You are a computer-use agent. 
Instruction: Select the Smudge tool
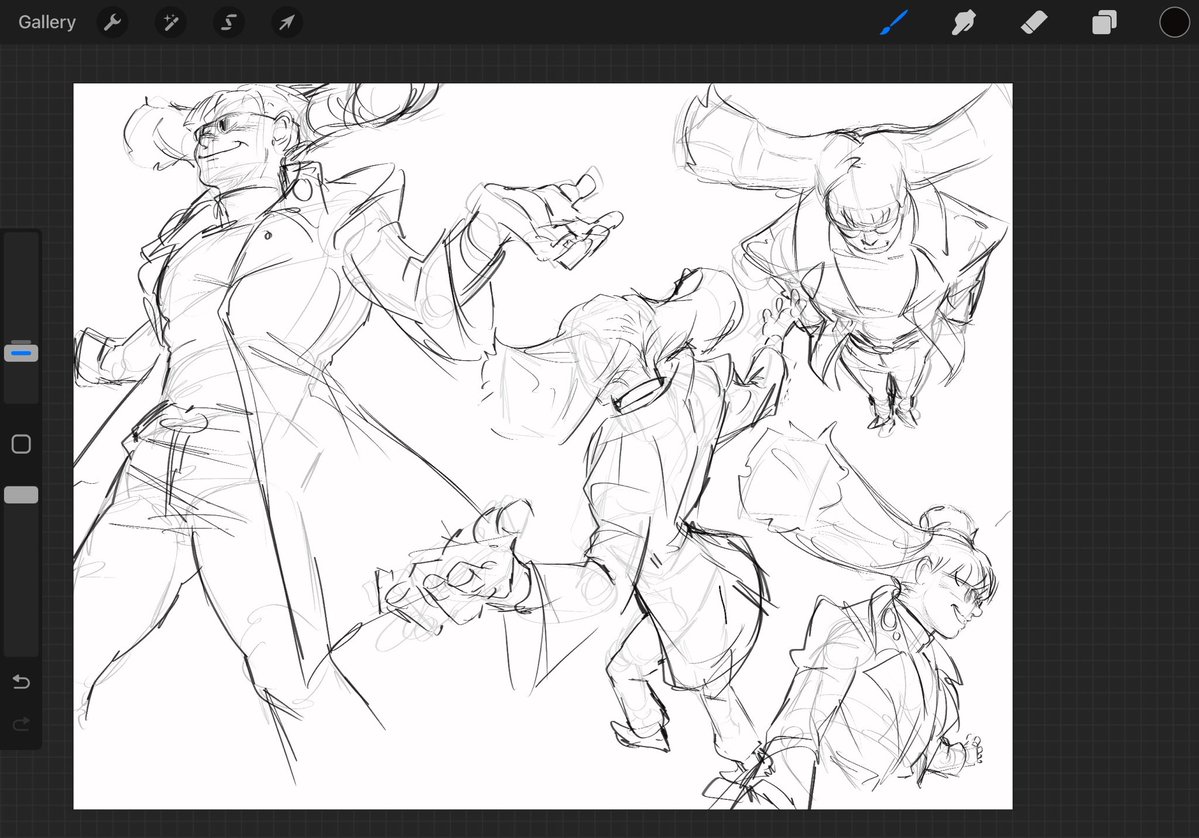963,22
